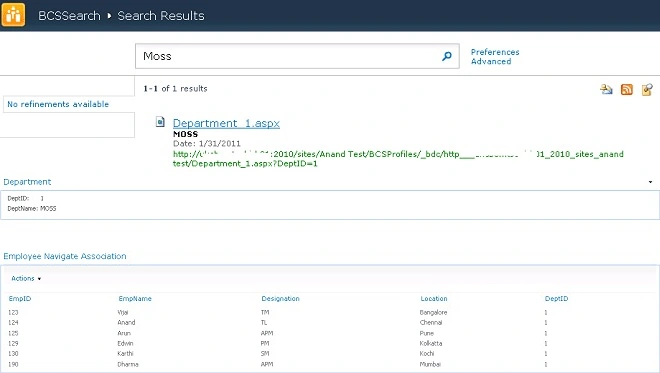This screenshot has width=660, height=373.
Task: Click the search magnifier icon
Action: (447, 56)
